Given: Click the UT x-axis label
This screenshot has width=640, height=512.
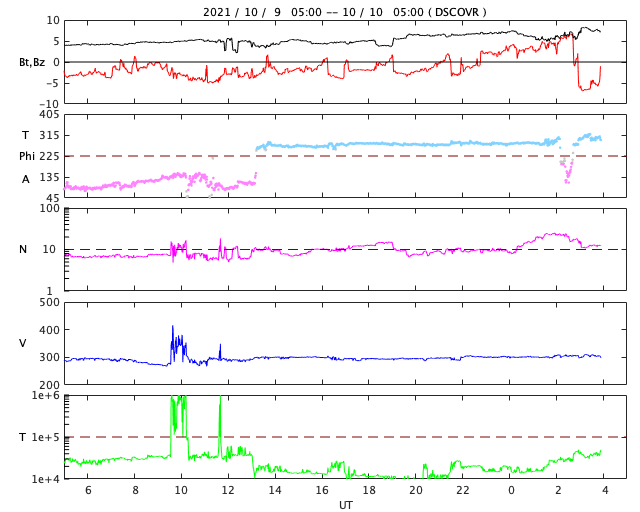Looking at the screenshot, I should 345,505.
